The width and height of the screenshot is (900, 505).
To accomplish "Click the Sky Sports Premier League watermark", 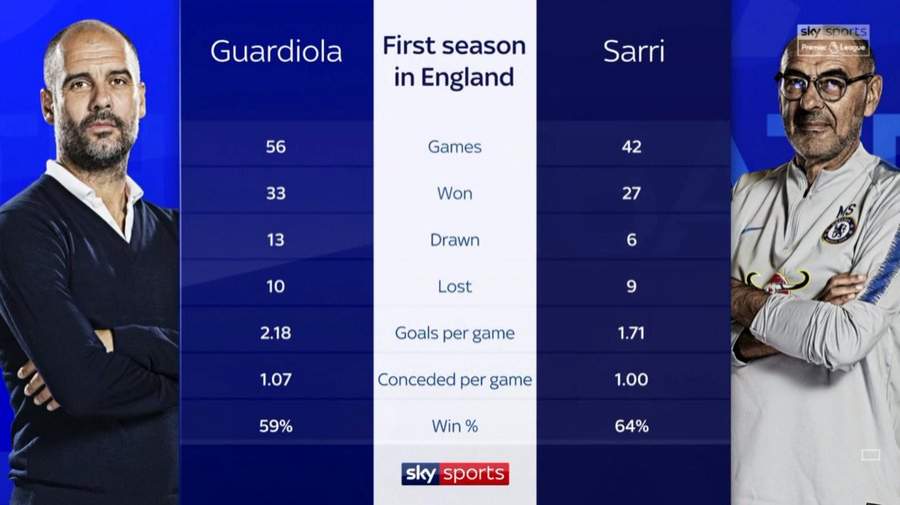I will tap(833, 40).
